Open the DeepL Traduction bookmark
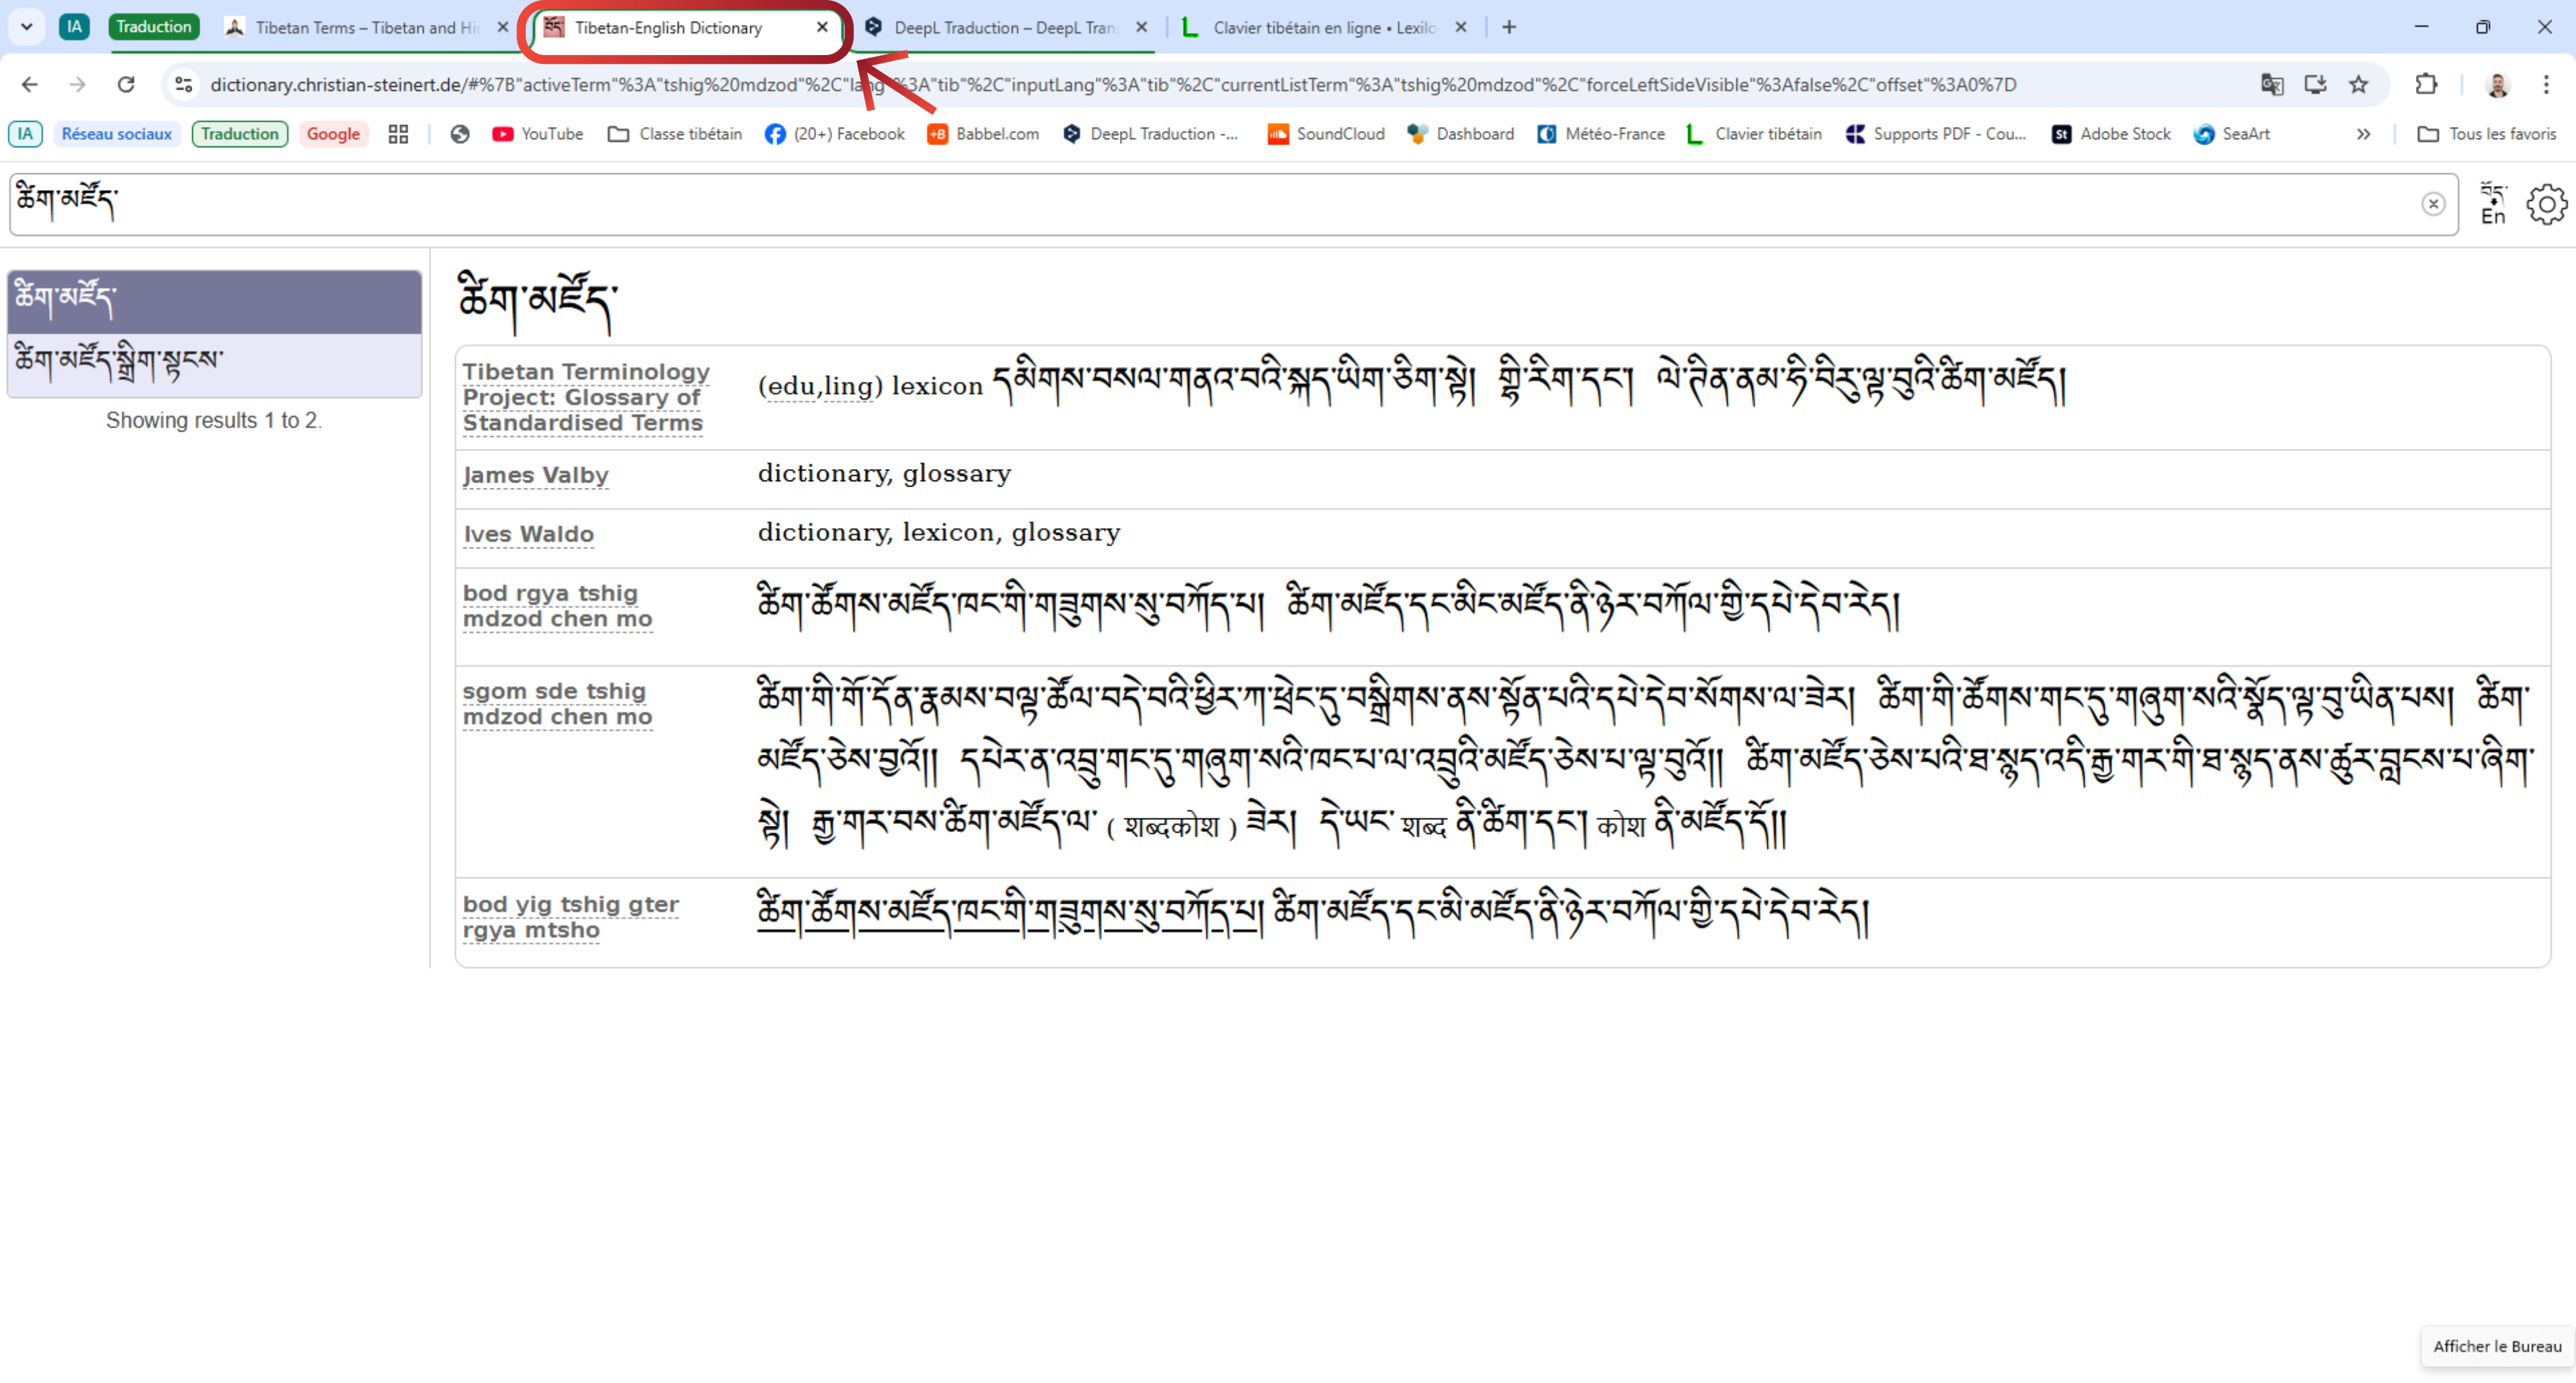This screenshot has height=1383, width=2576. tap(1151, 133)
